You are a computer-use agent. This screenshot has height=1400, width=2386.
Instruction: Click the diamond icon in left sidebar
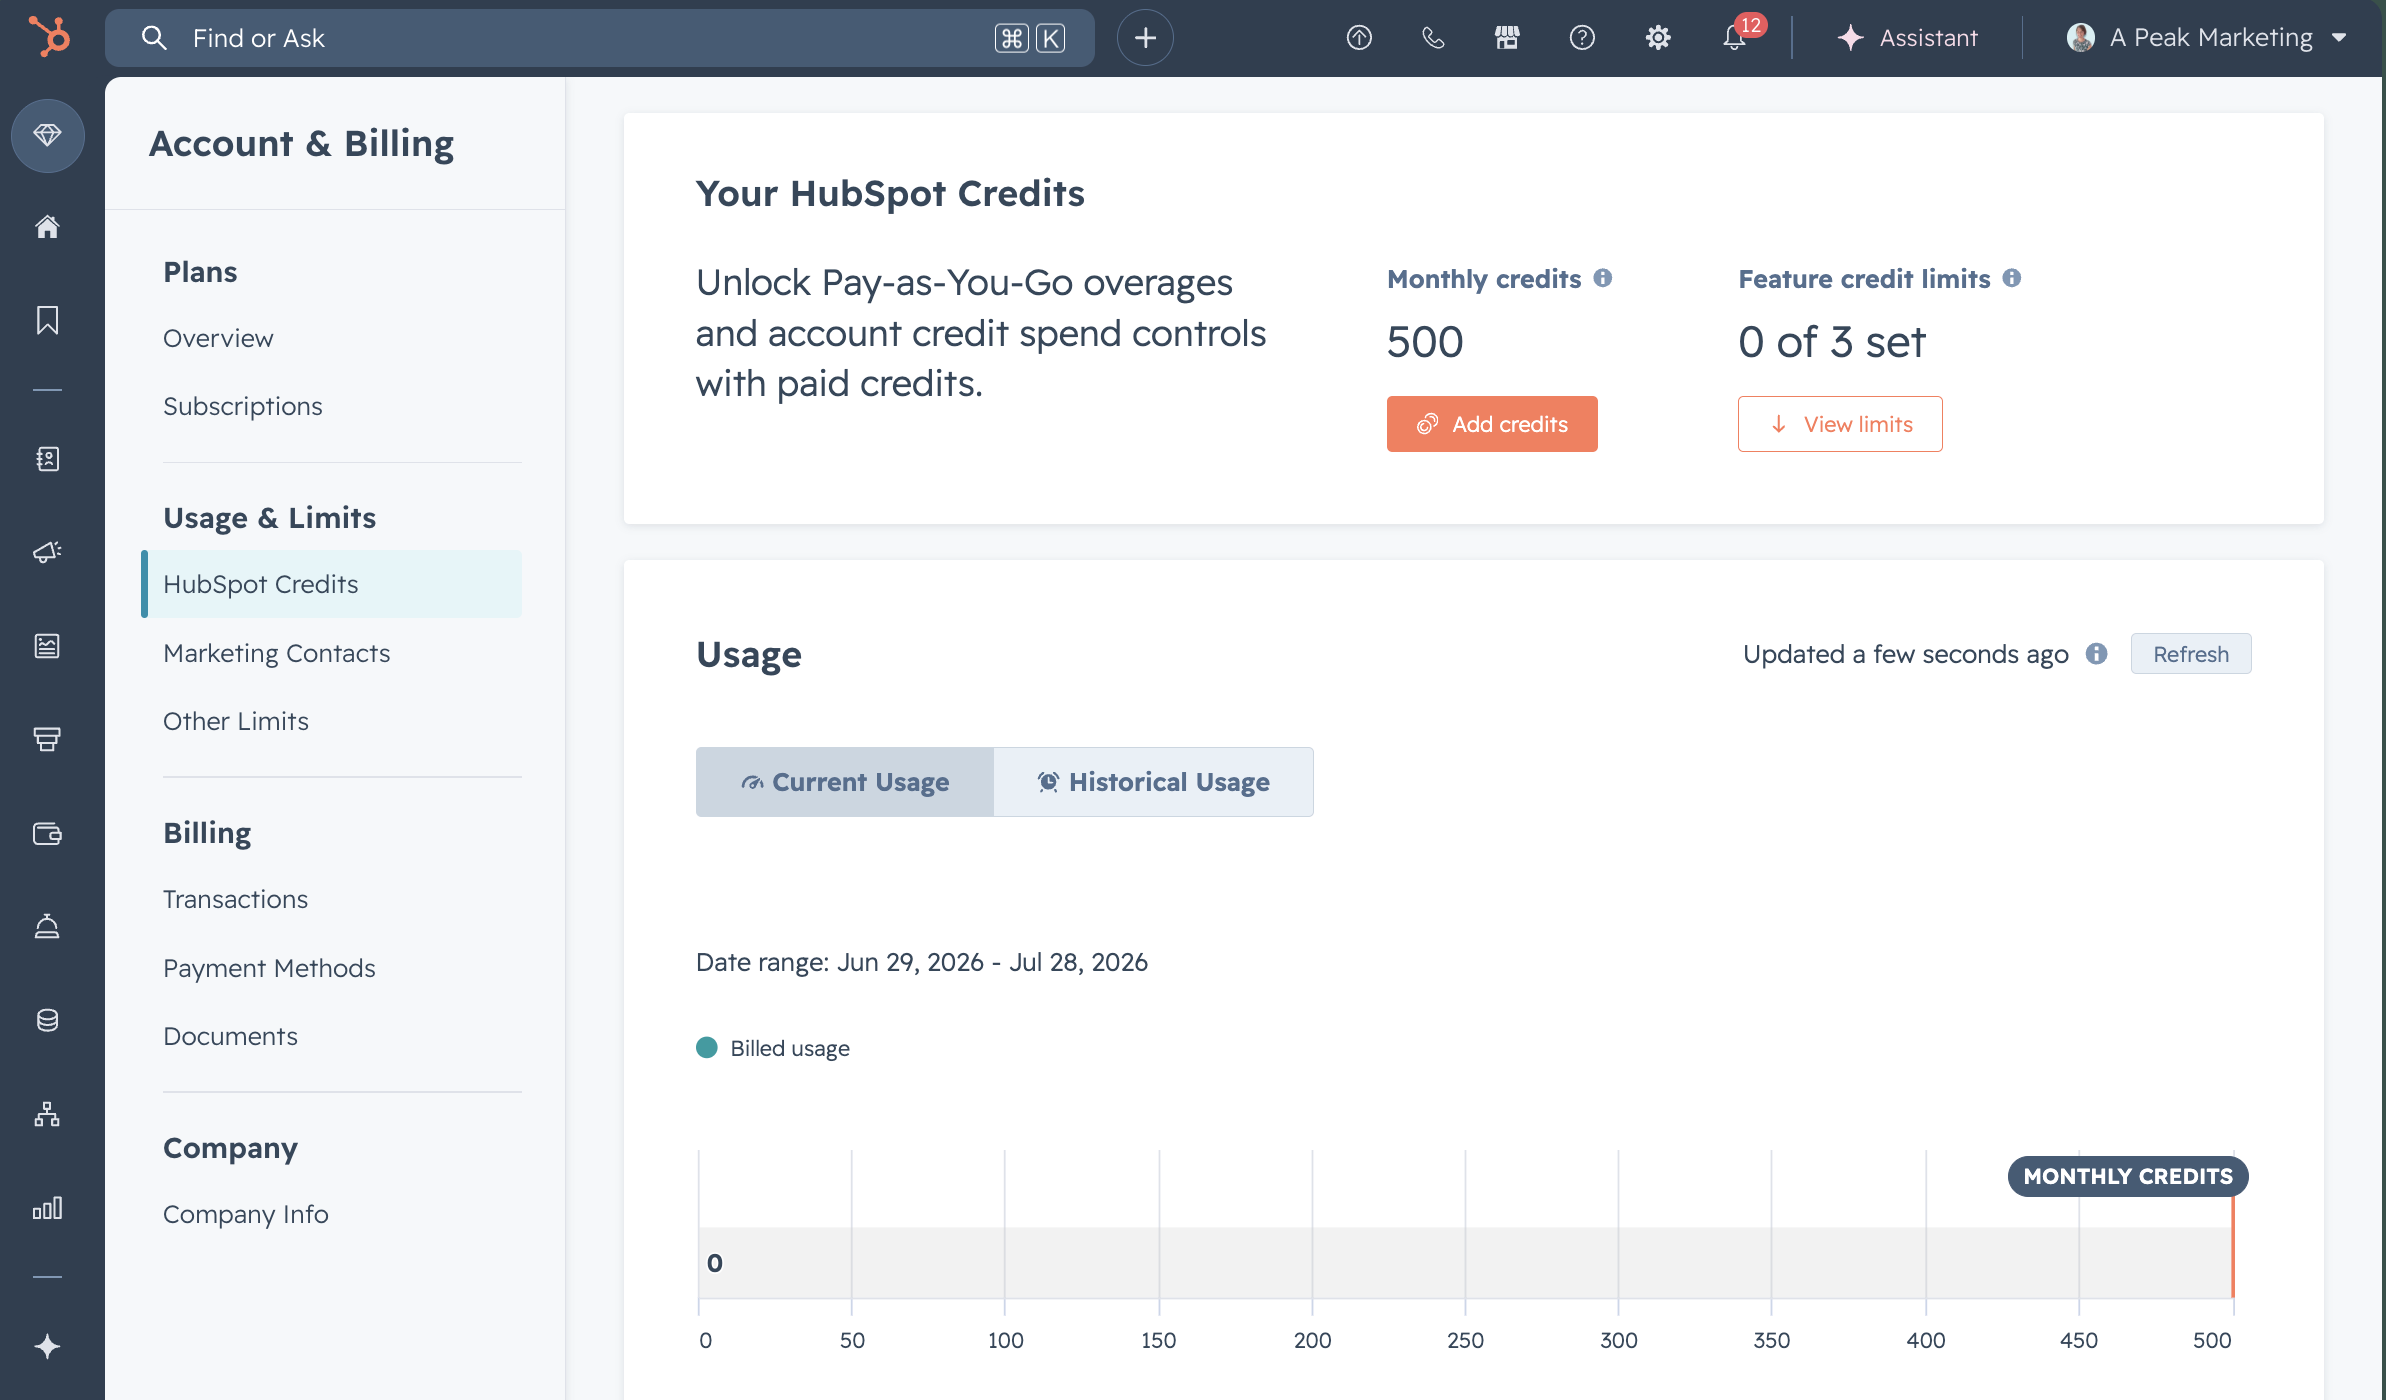(x=47, y=135)
